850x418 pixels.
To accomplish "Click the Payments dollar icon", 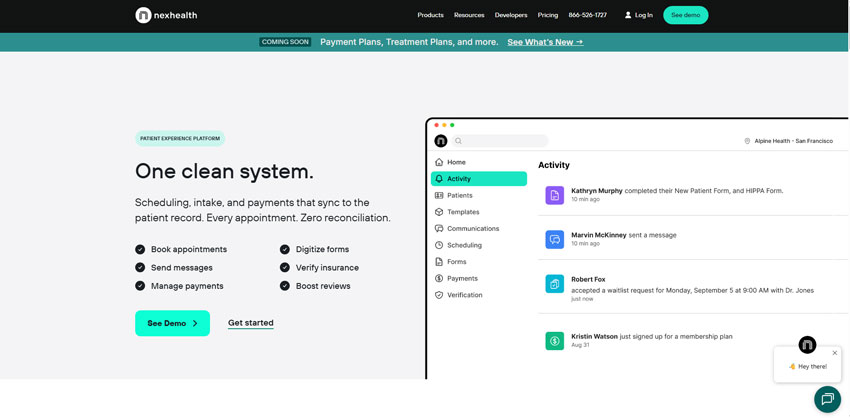I will point(439,278).
